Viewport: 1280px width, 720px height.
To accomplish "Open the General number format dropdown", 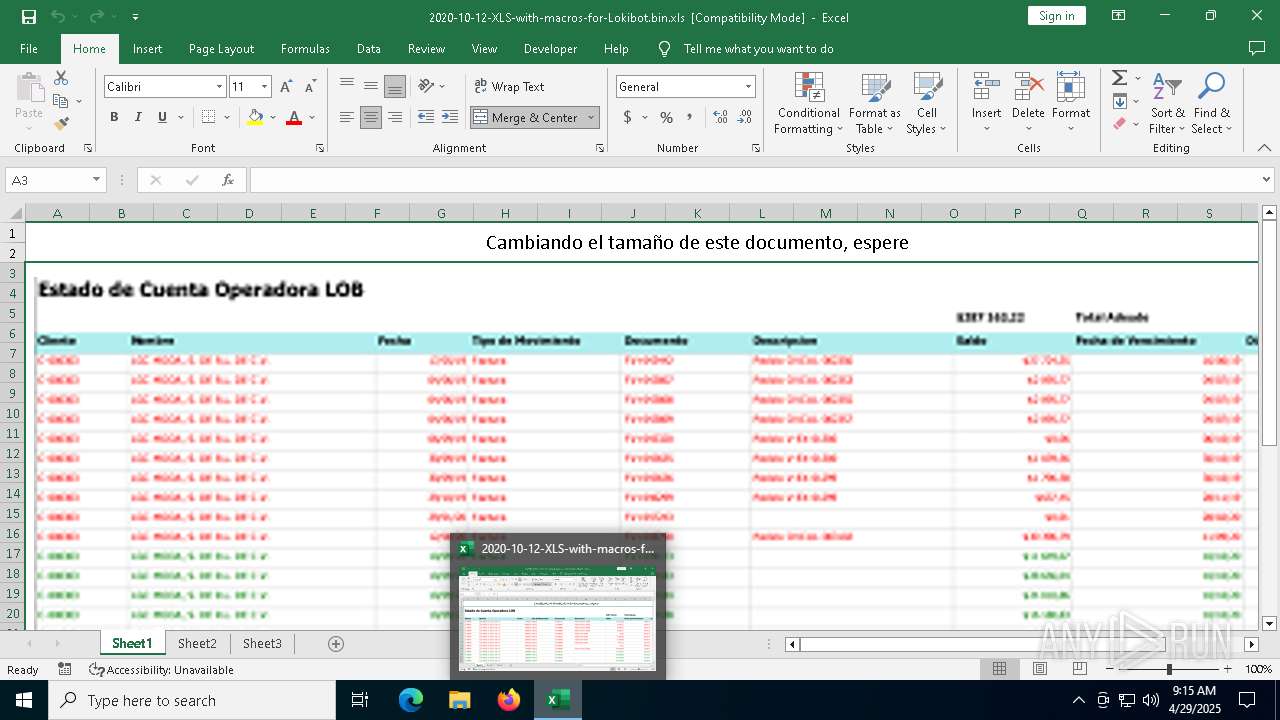I will point(748,87).
